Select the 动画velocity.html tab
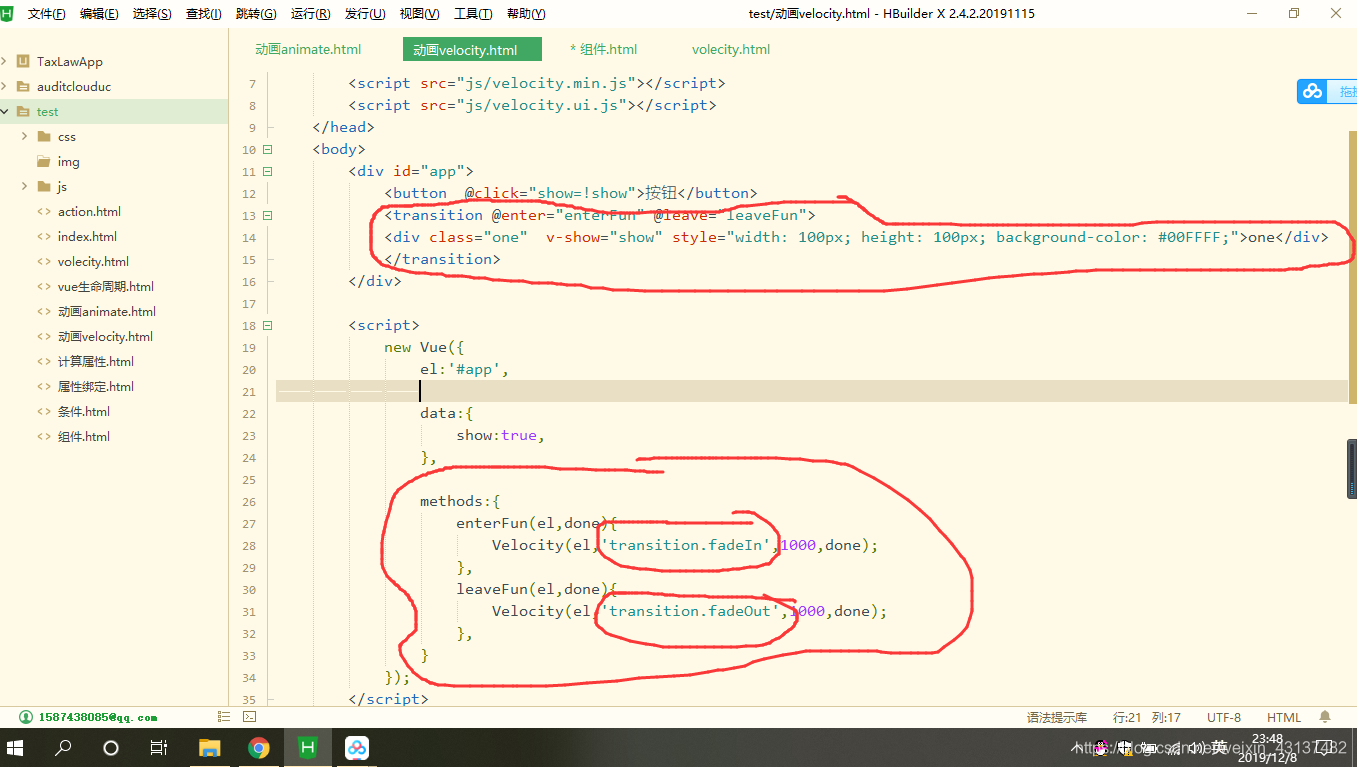 (x=472, y=50)
